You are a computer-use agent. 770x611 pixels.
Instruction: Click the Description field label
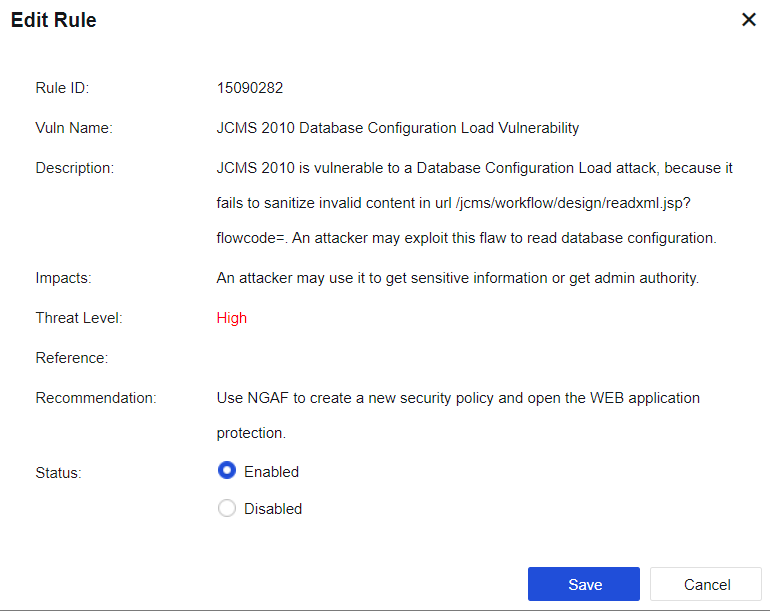click(75, 168)
